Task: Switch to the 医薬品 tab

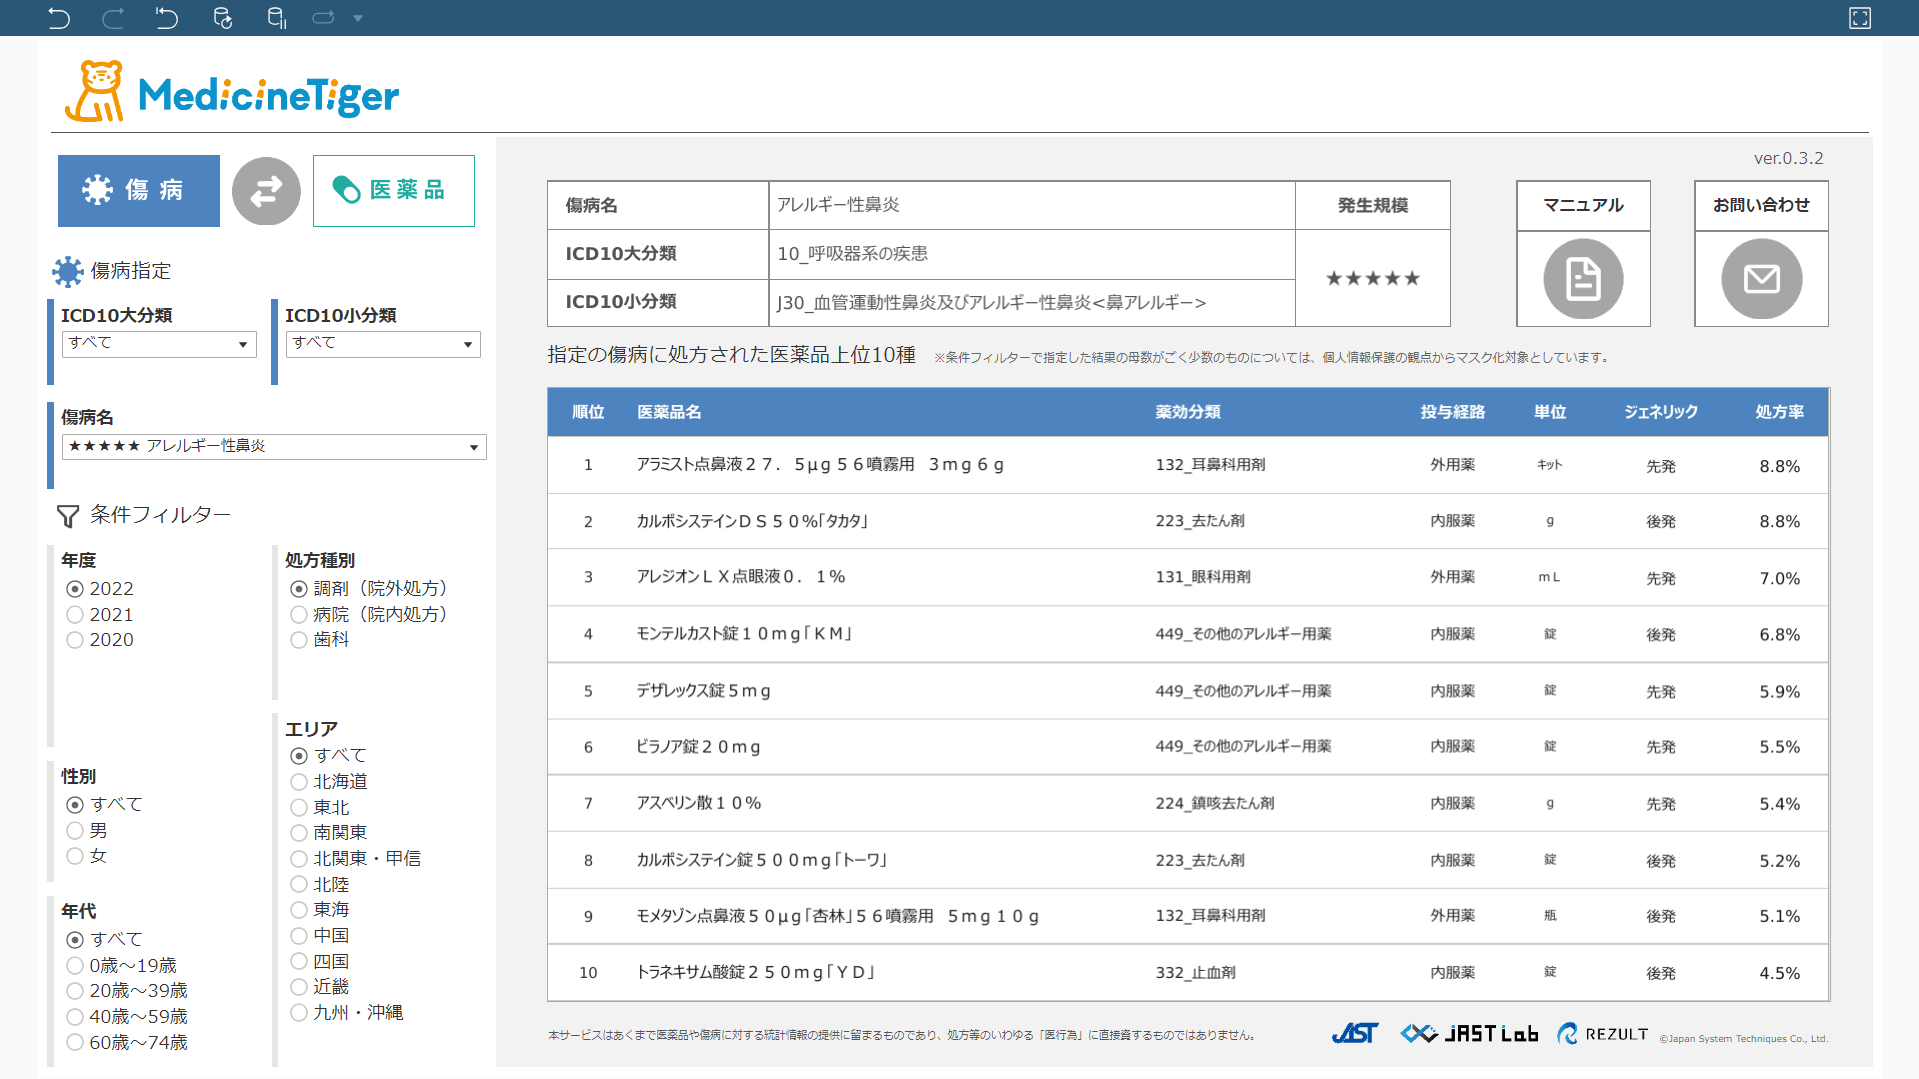Action: click(393, 191)
